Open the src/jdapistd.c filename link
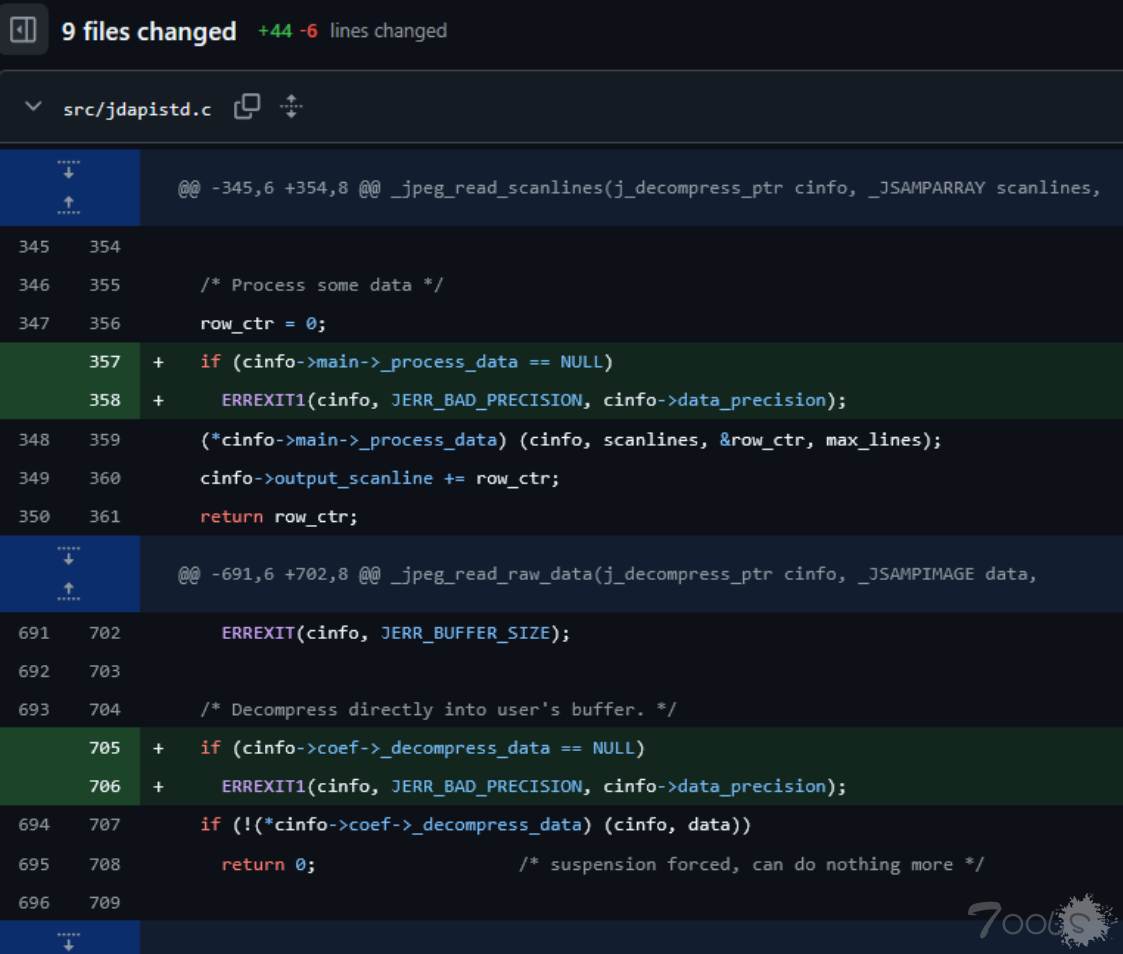The width and height of the screenshot is (1123, 954). pyautogui.click(x=137, y=109)
